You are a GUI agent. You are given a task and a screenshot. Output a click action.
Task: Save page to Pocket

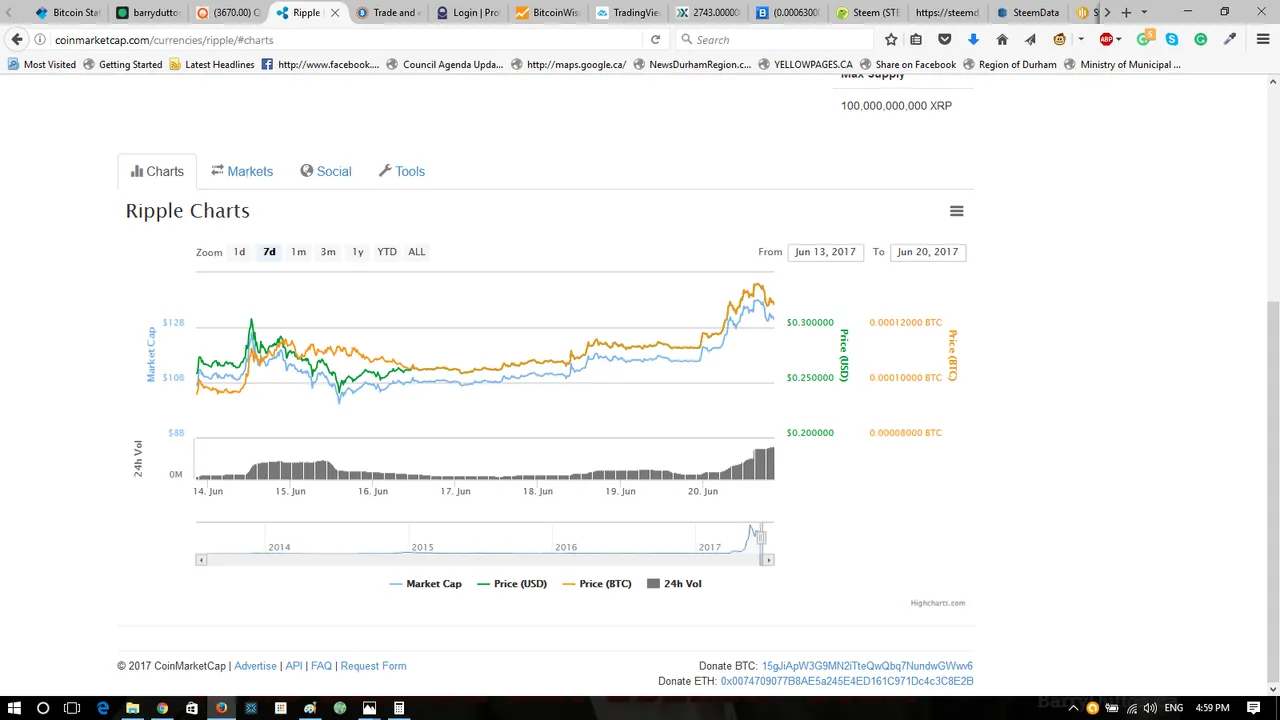point(945,40)
